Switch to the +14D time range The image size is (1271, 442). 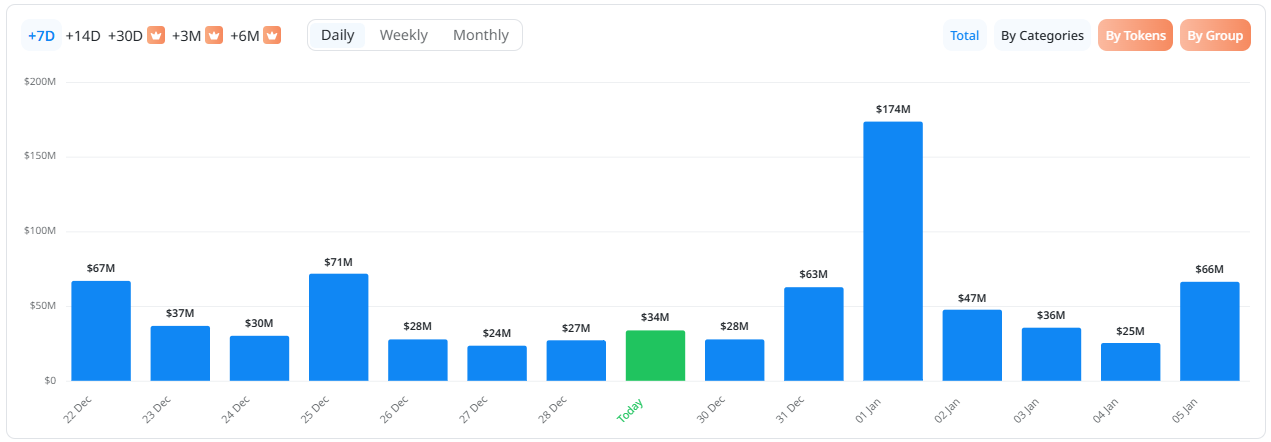point(83,35)
